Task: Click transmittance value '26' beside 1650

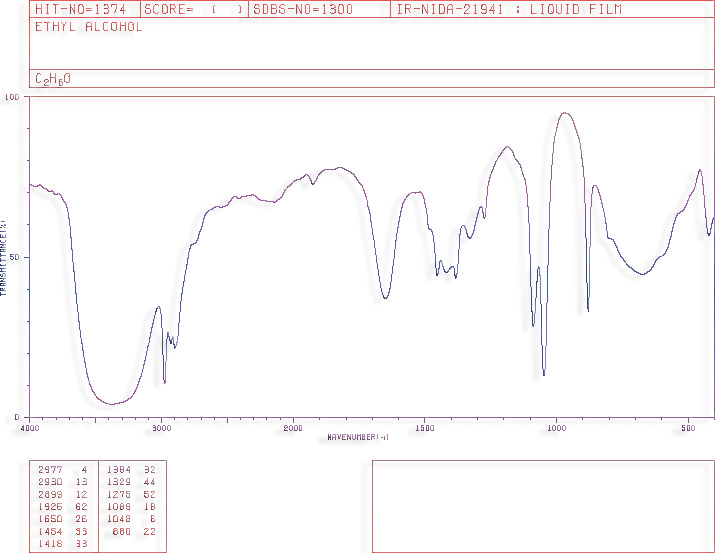Action: [82, 519]
